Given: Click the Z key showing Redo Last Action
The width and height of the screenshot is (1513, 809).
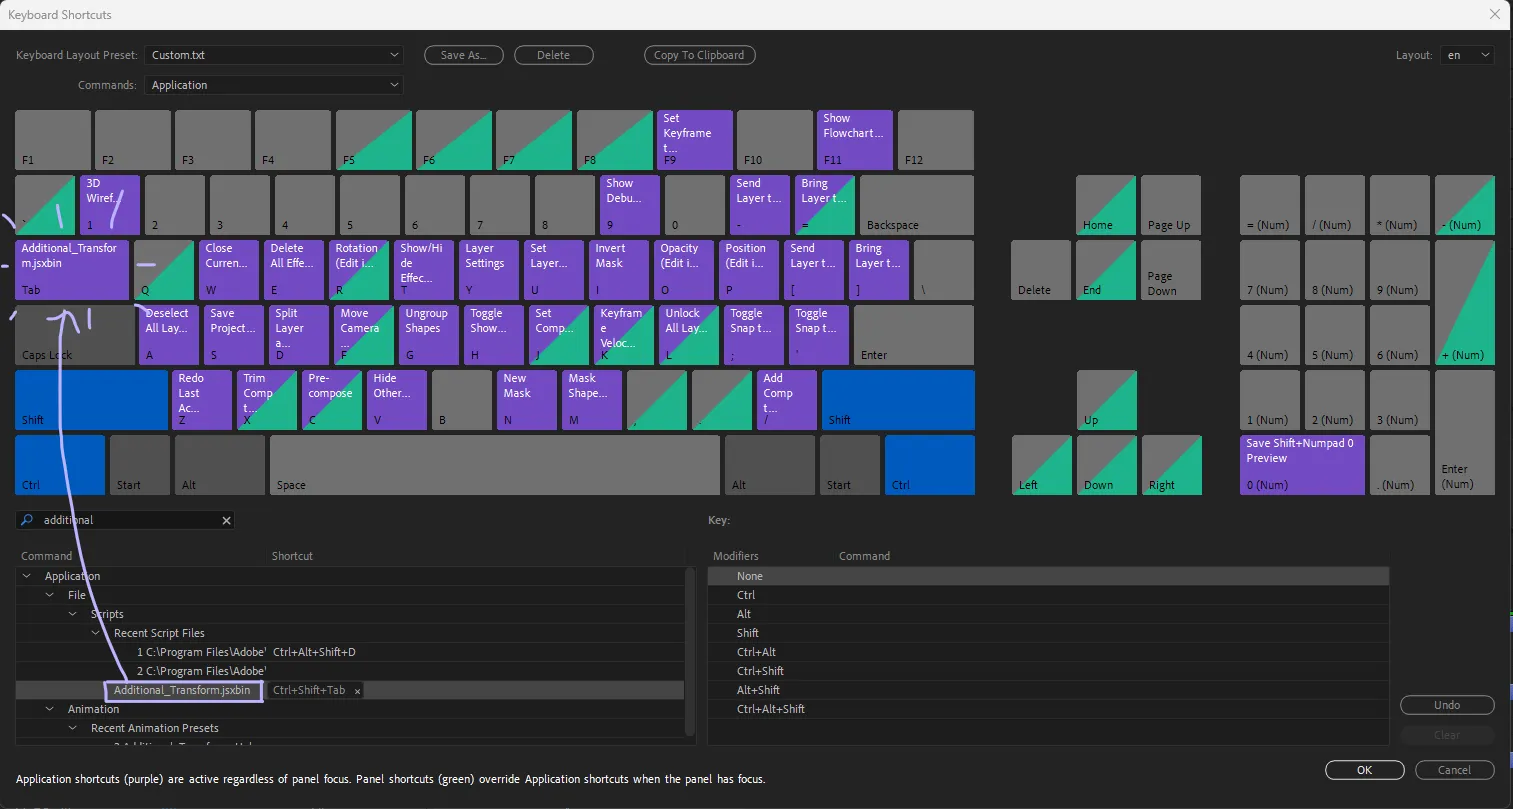Looking at the screenshot, I should click(202, 400).
